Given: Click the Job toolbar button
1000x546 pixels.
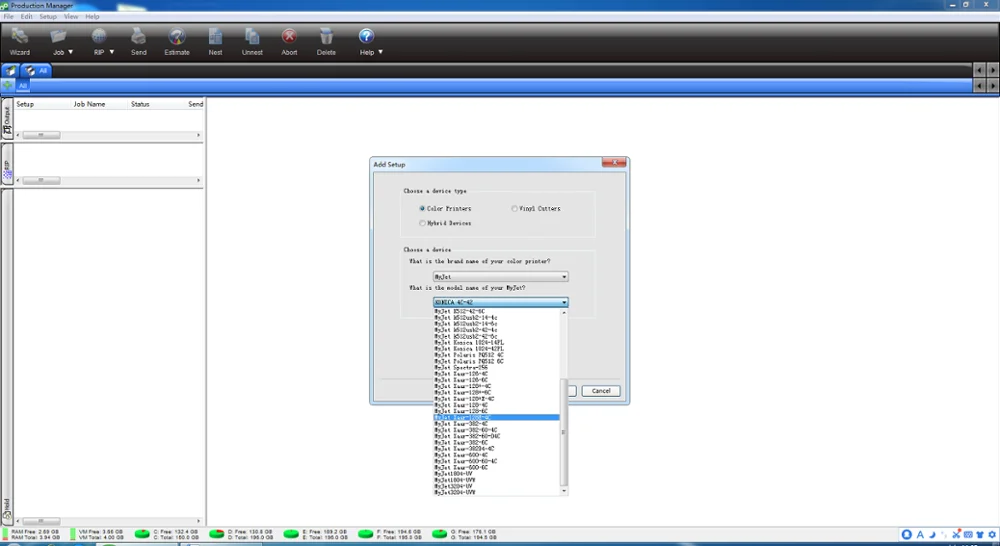Looking at the screenshot, I should tap(59, 42).
